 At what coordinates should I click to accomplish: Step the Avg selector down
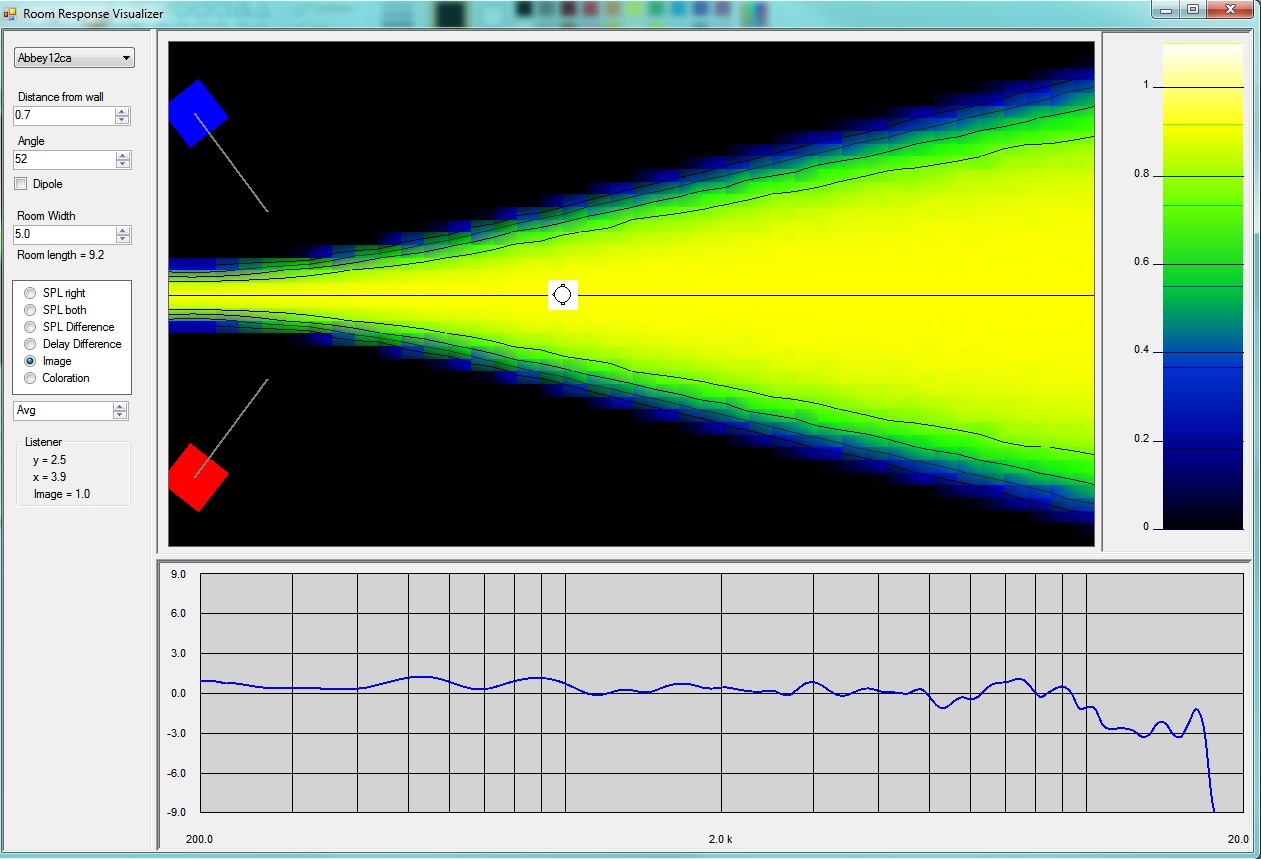tap(120, 415)
